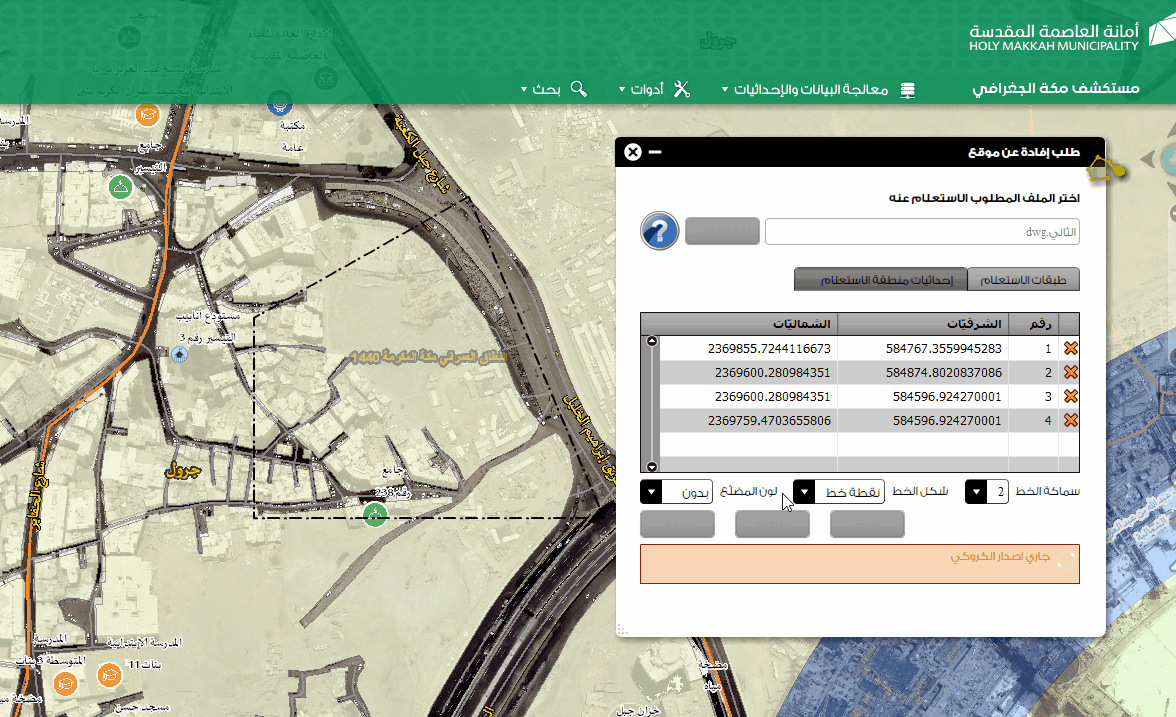Click the رقم column header
Screen dimensions: 1176x717
1034,324
